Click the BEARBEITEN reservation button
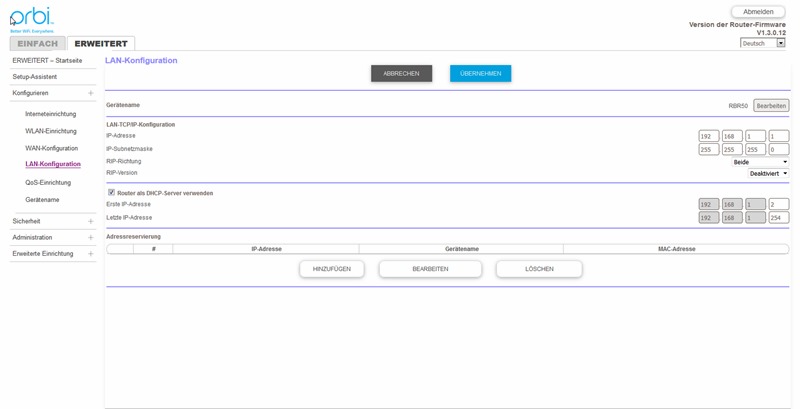 430,269
